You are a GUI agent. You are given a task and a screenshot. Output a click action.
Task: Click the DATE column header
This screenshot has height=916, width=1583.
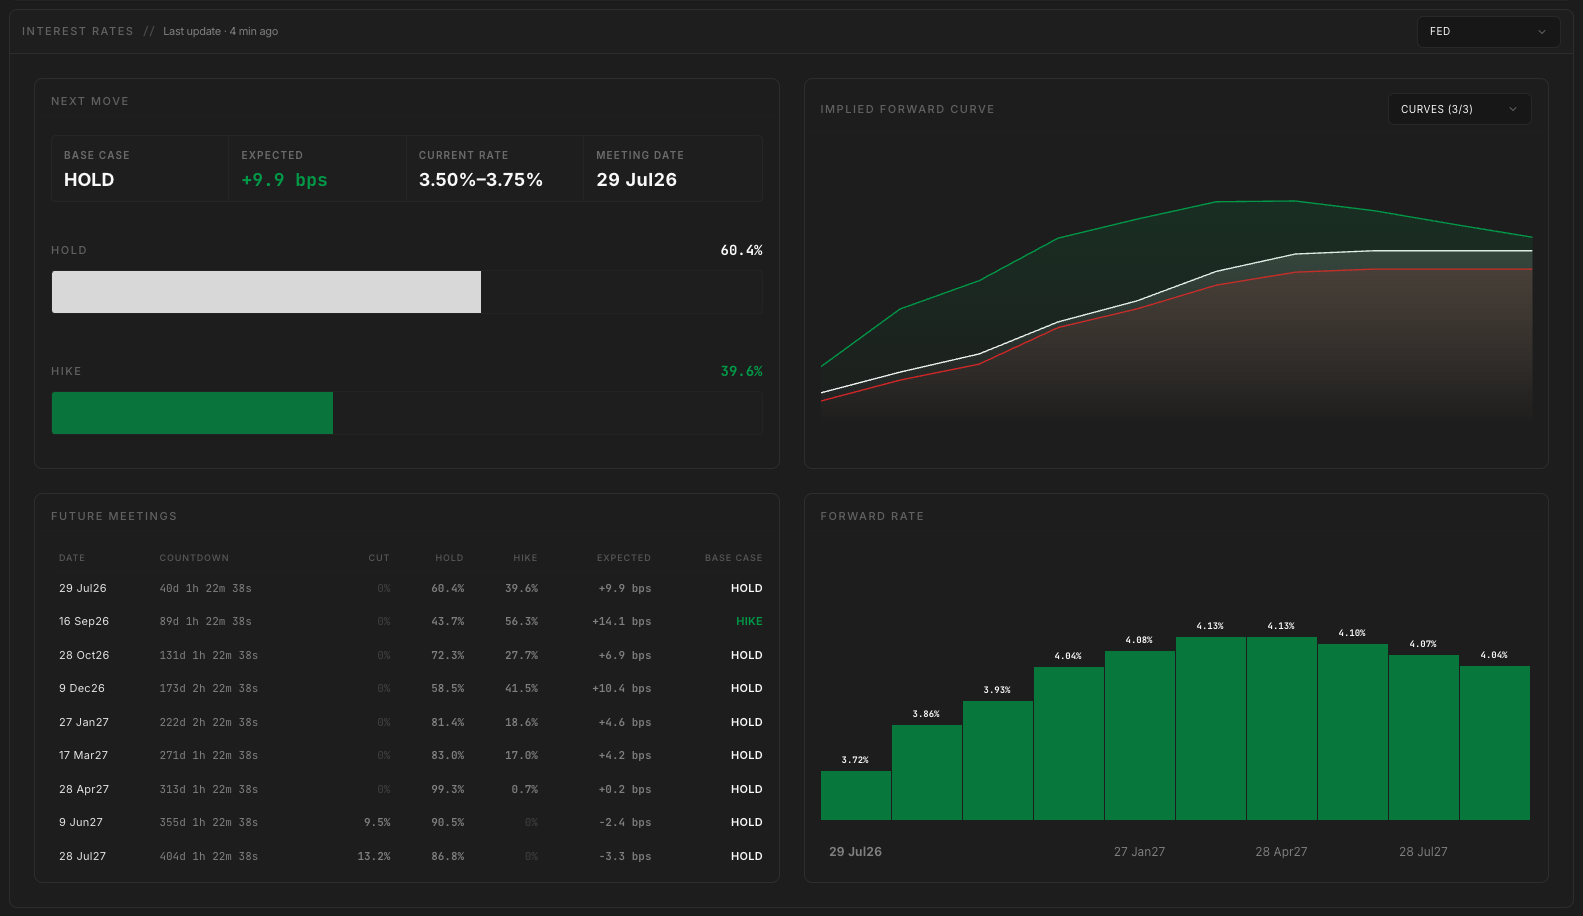[72, 558]
